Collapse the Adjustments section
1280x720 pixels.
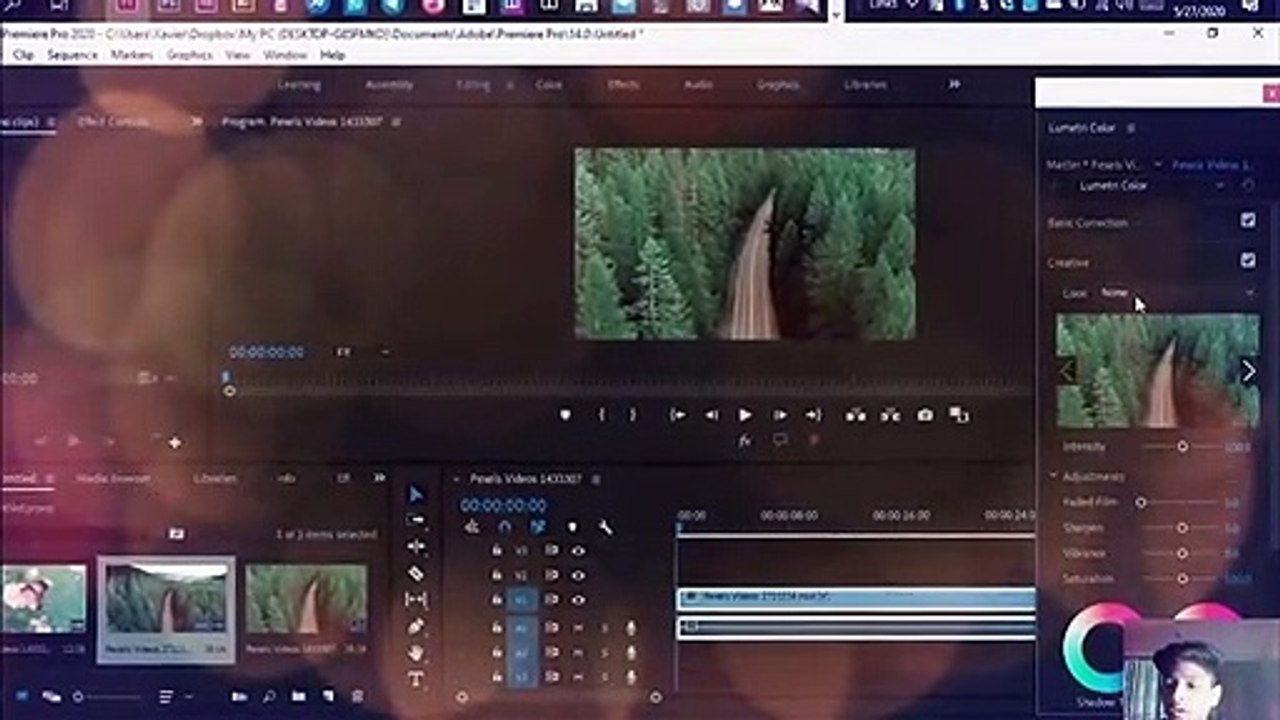[x=1053, y=476]
